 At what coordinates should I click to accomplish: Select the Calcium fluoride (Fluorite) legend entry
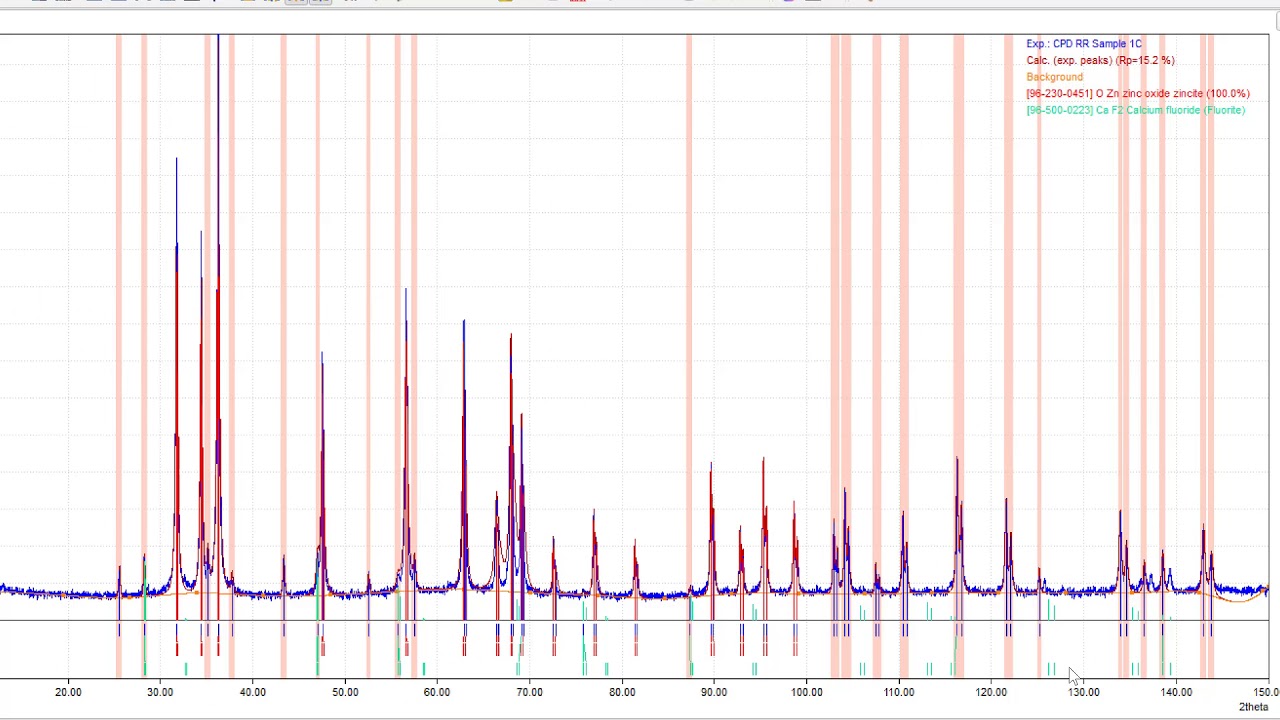click(x=1136, y=110)
